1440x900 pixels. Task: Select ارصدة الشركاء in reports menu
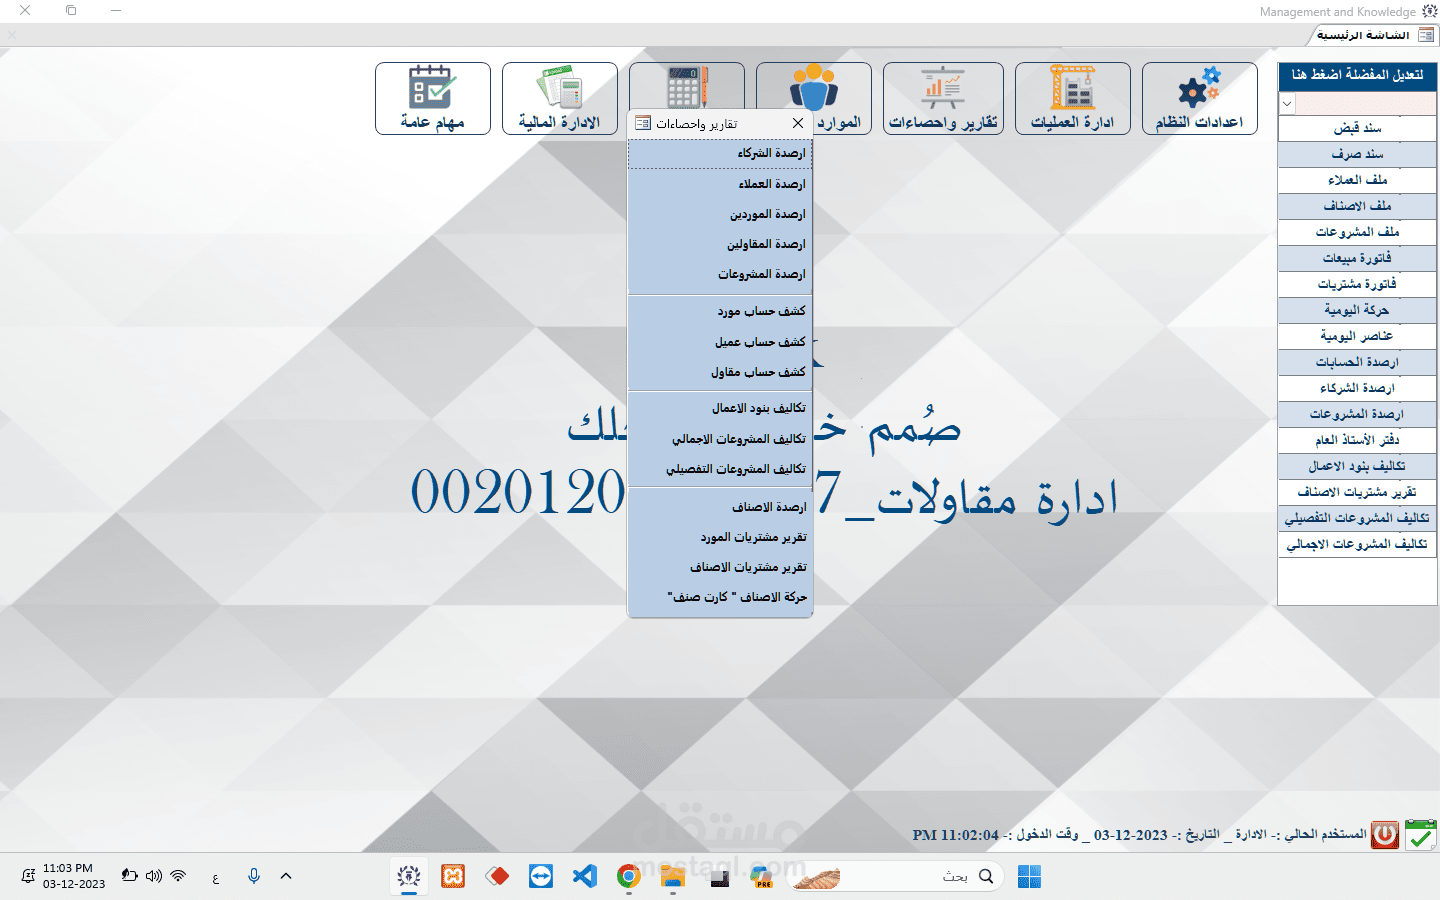click(720, 153)
